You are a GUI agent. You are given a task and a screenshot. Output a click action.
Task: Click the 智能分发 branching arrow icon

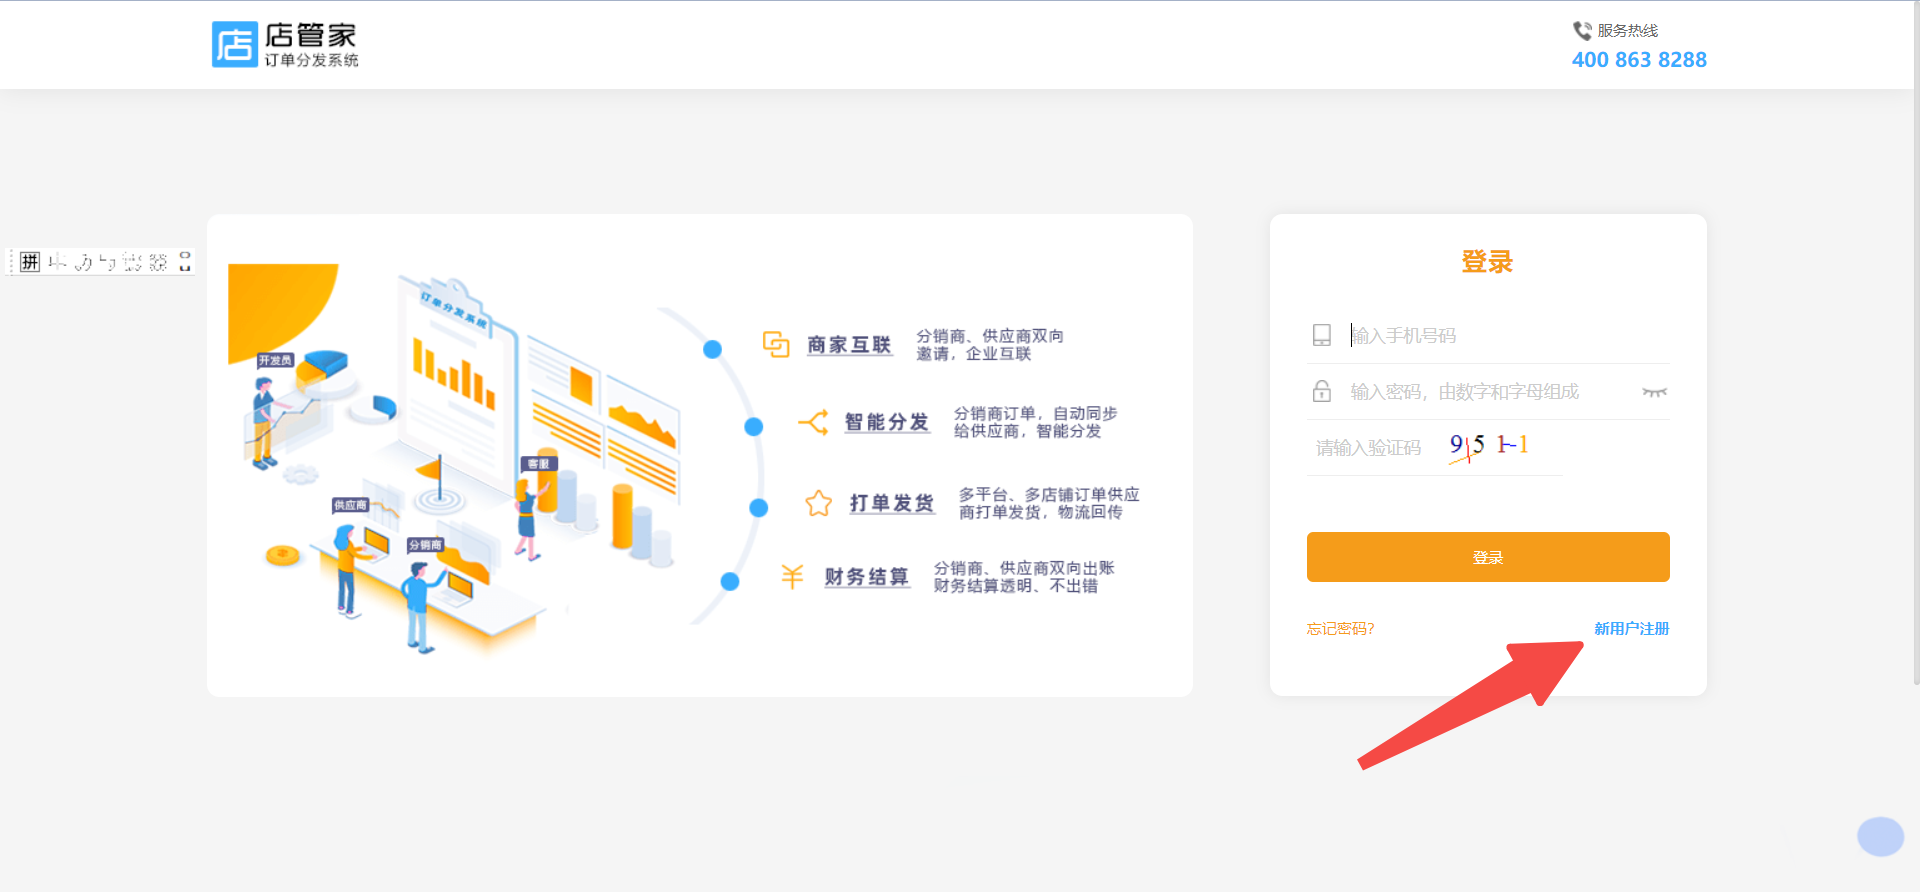click(813, 422)
